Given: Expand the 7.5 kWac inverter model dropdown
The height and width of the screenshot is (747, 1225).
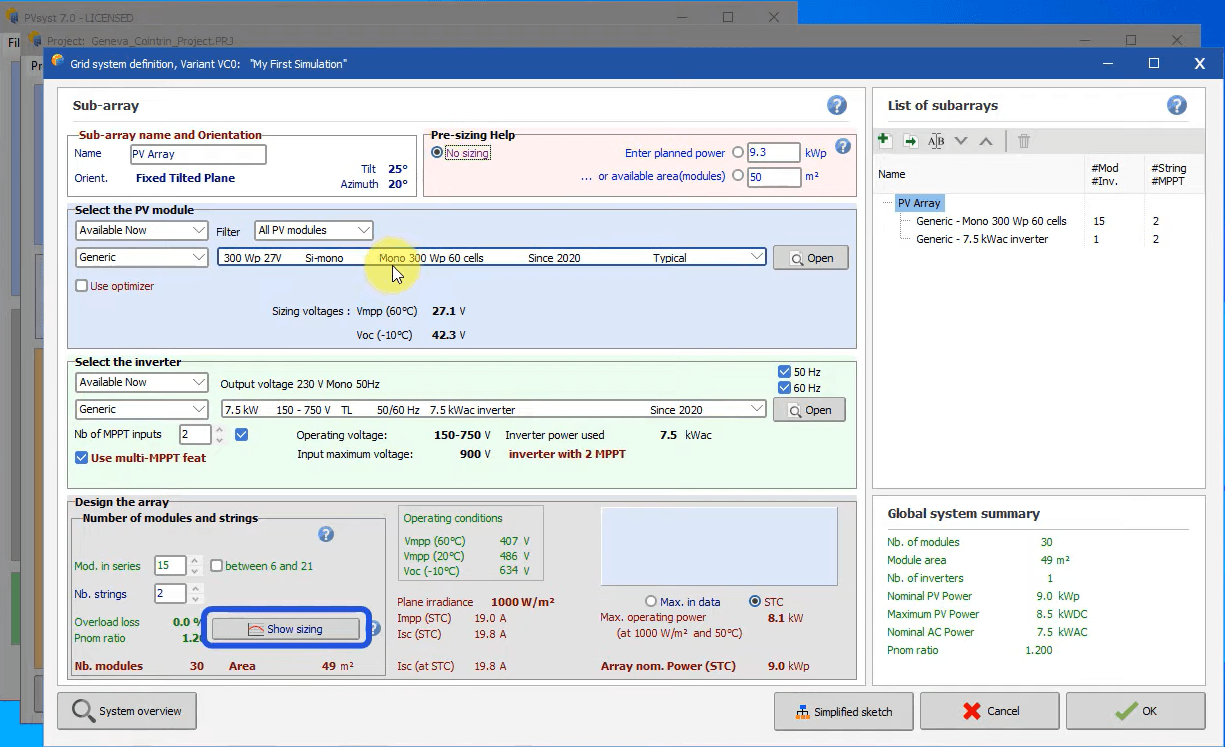Looking at the screenshot, I should click(x=756, y=409).
